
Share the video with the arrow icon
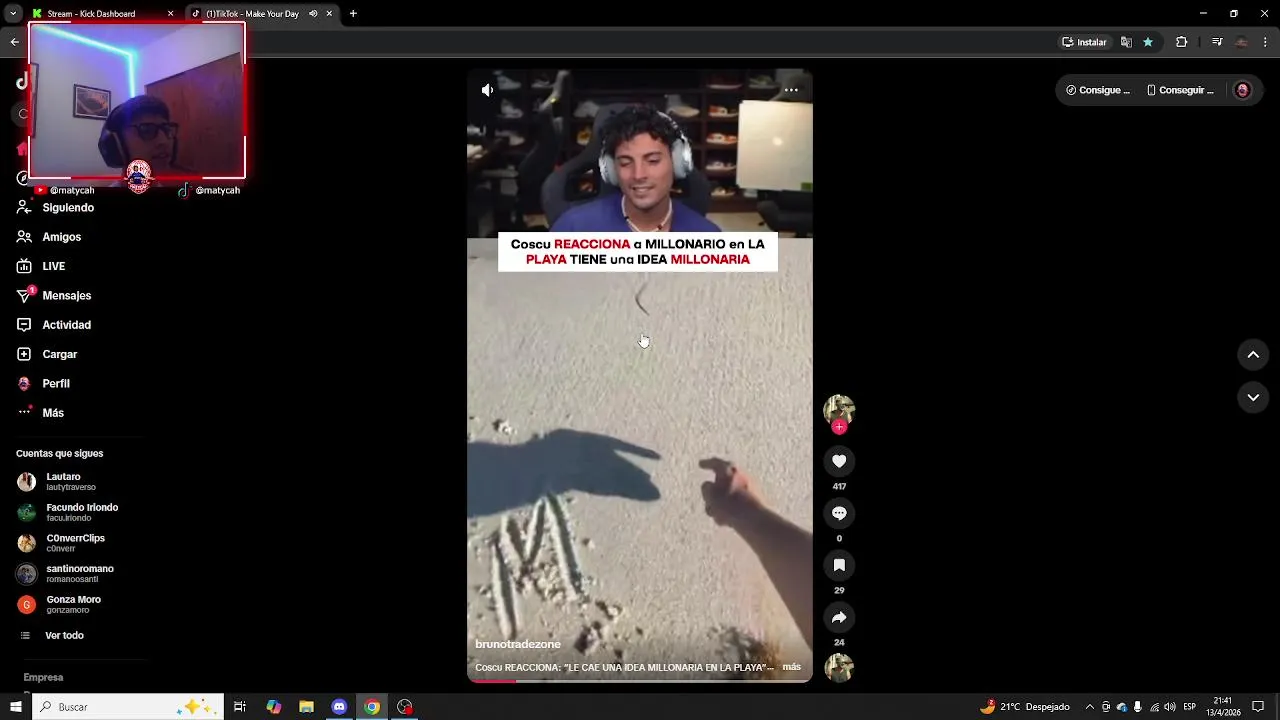click(839, 617)
